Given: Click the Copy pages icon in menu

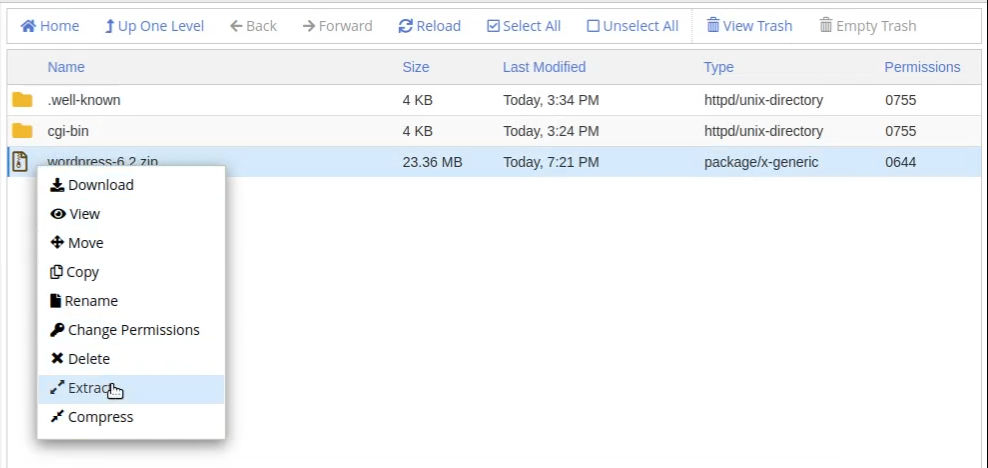Looking at the screenshot, I should 56,271.
